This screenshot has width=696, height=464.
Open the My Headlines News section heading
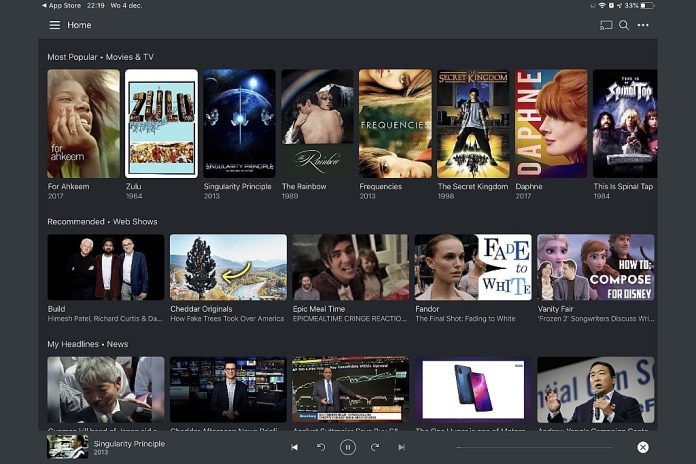(x=87, y=344)
